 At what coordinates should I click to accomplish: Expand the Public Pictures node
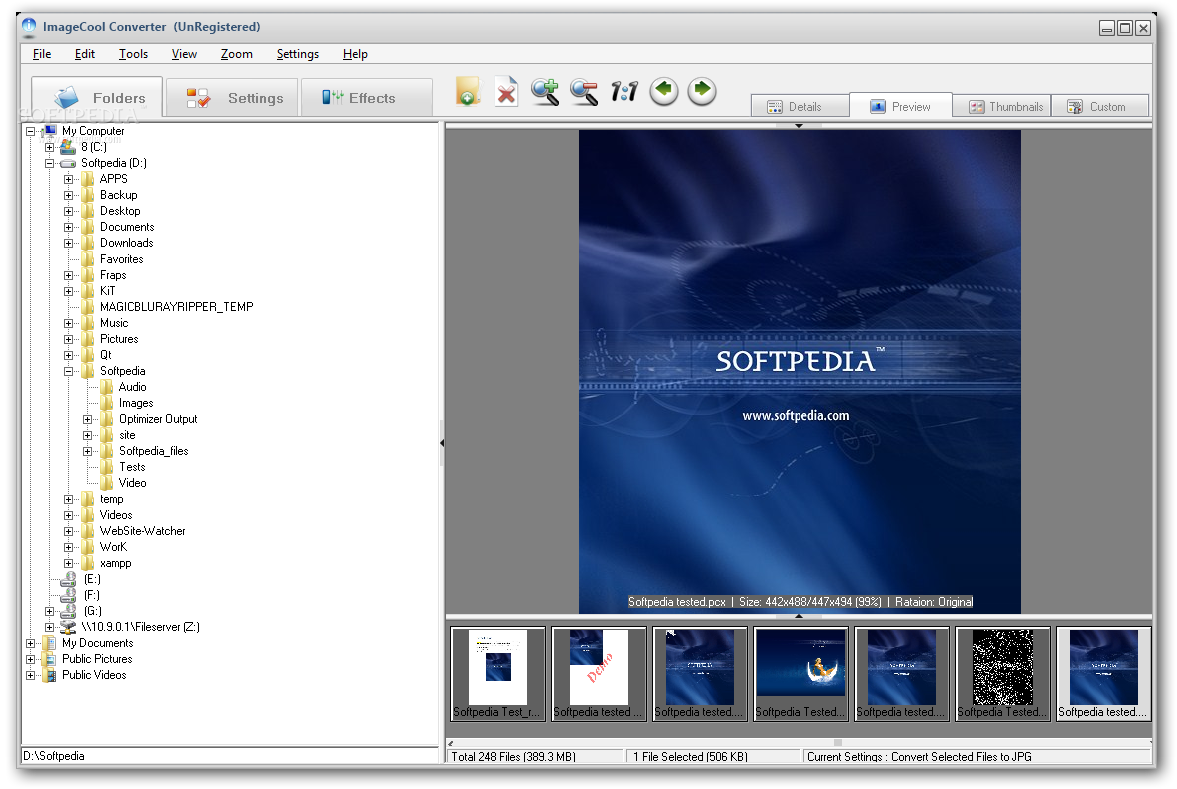31,659
